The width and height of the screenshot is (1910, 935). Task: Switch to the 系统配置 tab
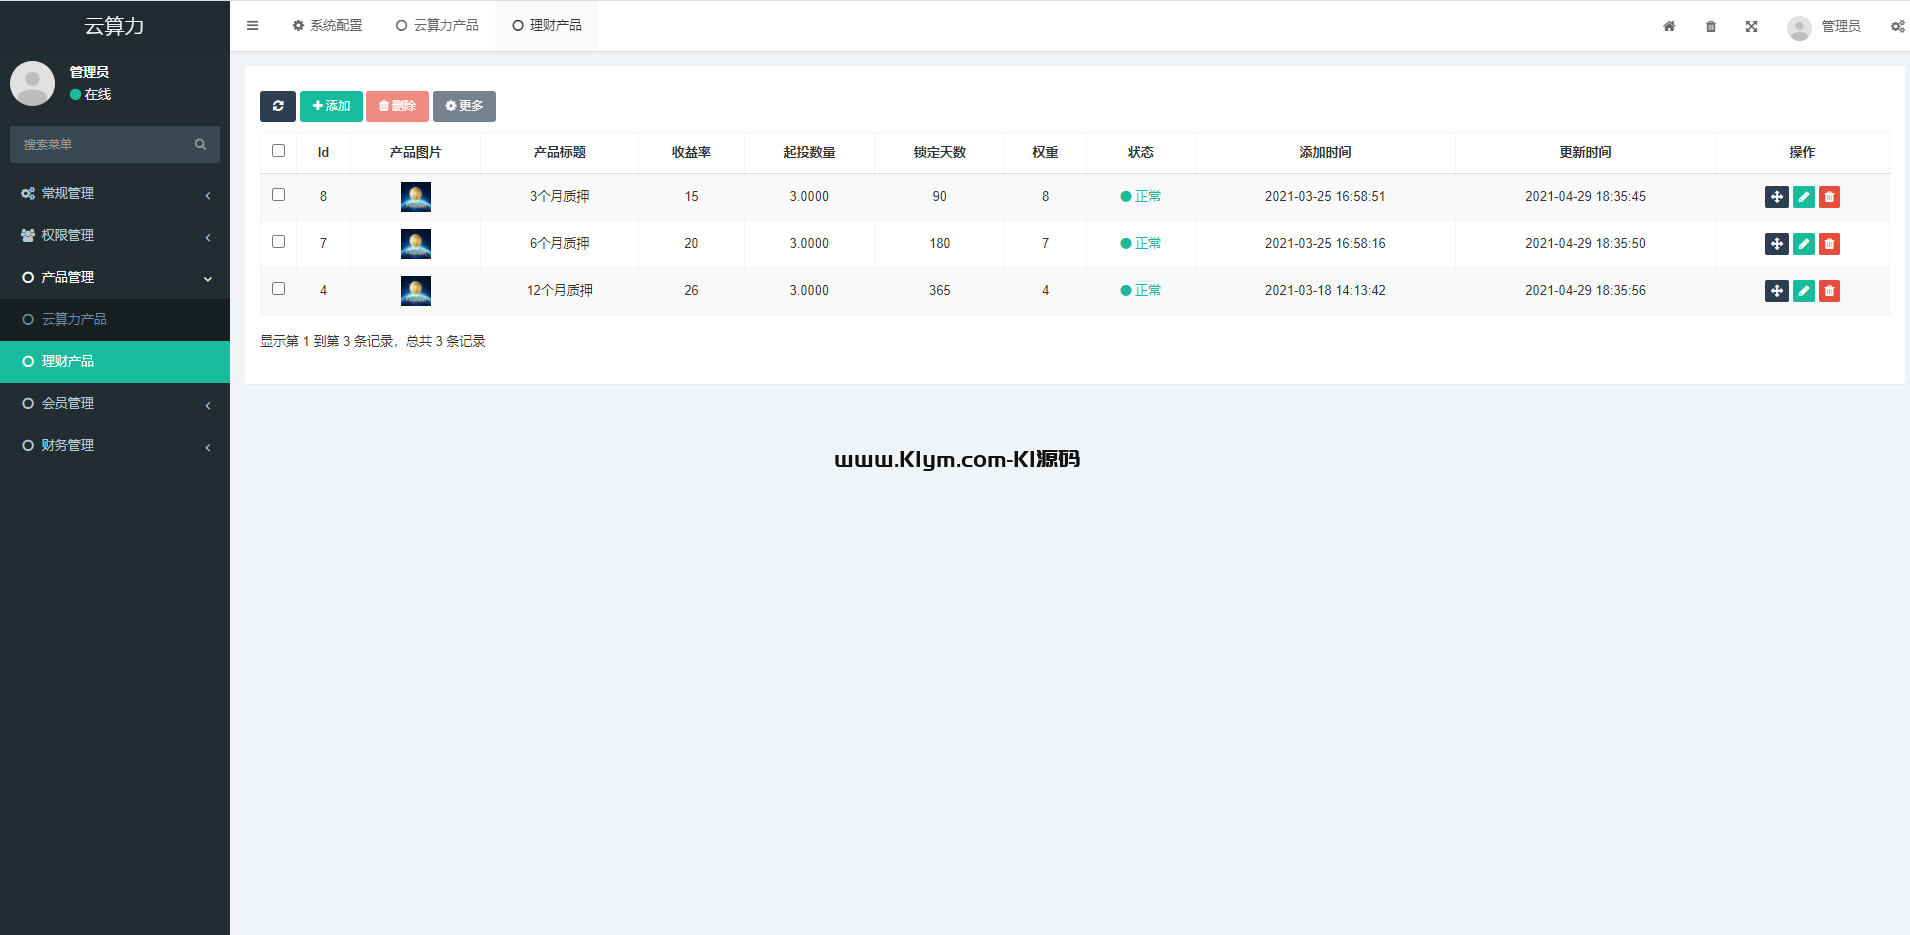coord(327,26)
